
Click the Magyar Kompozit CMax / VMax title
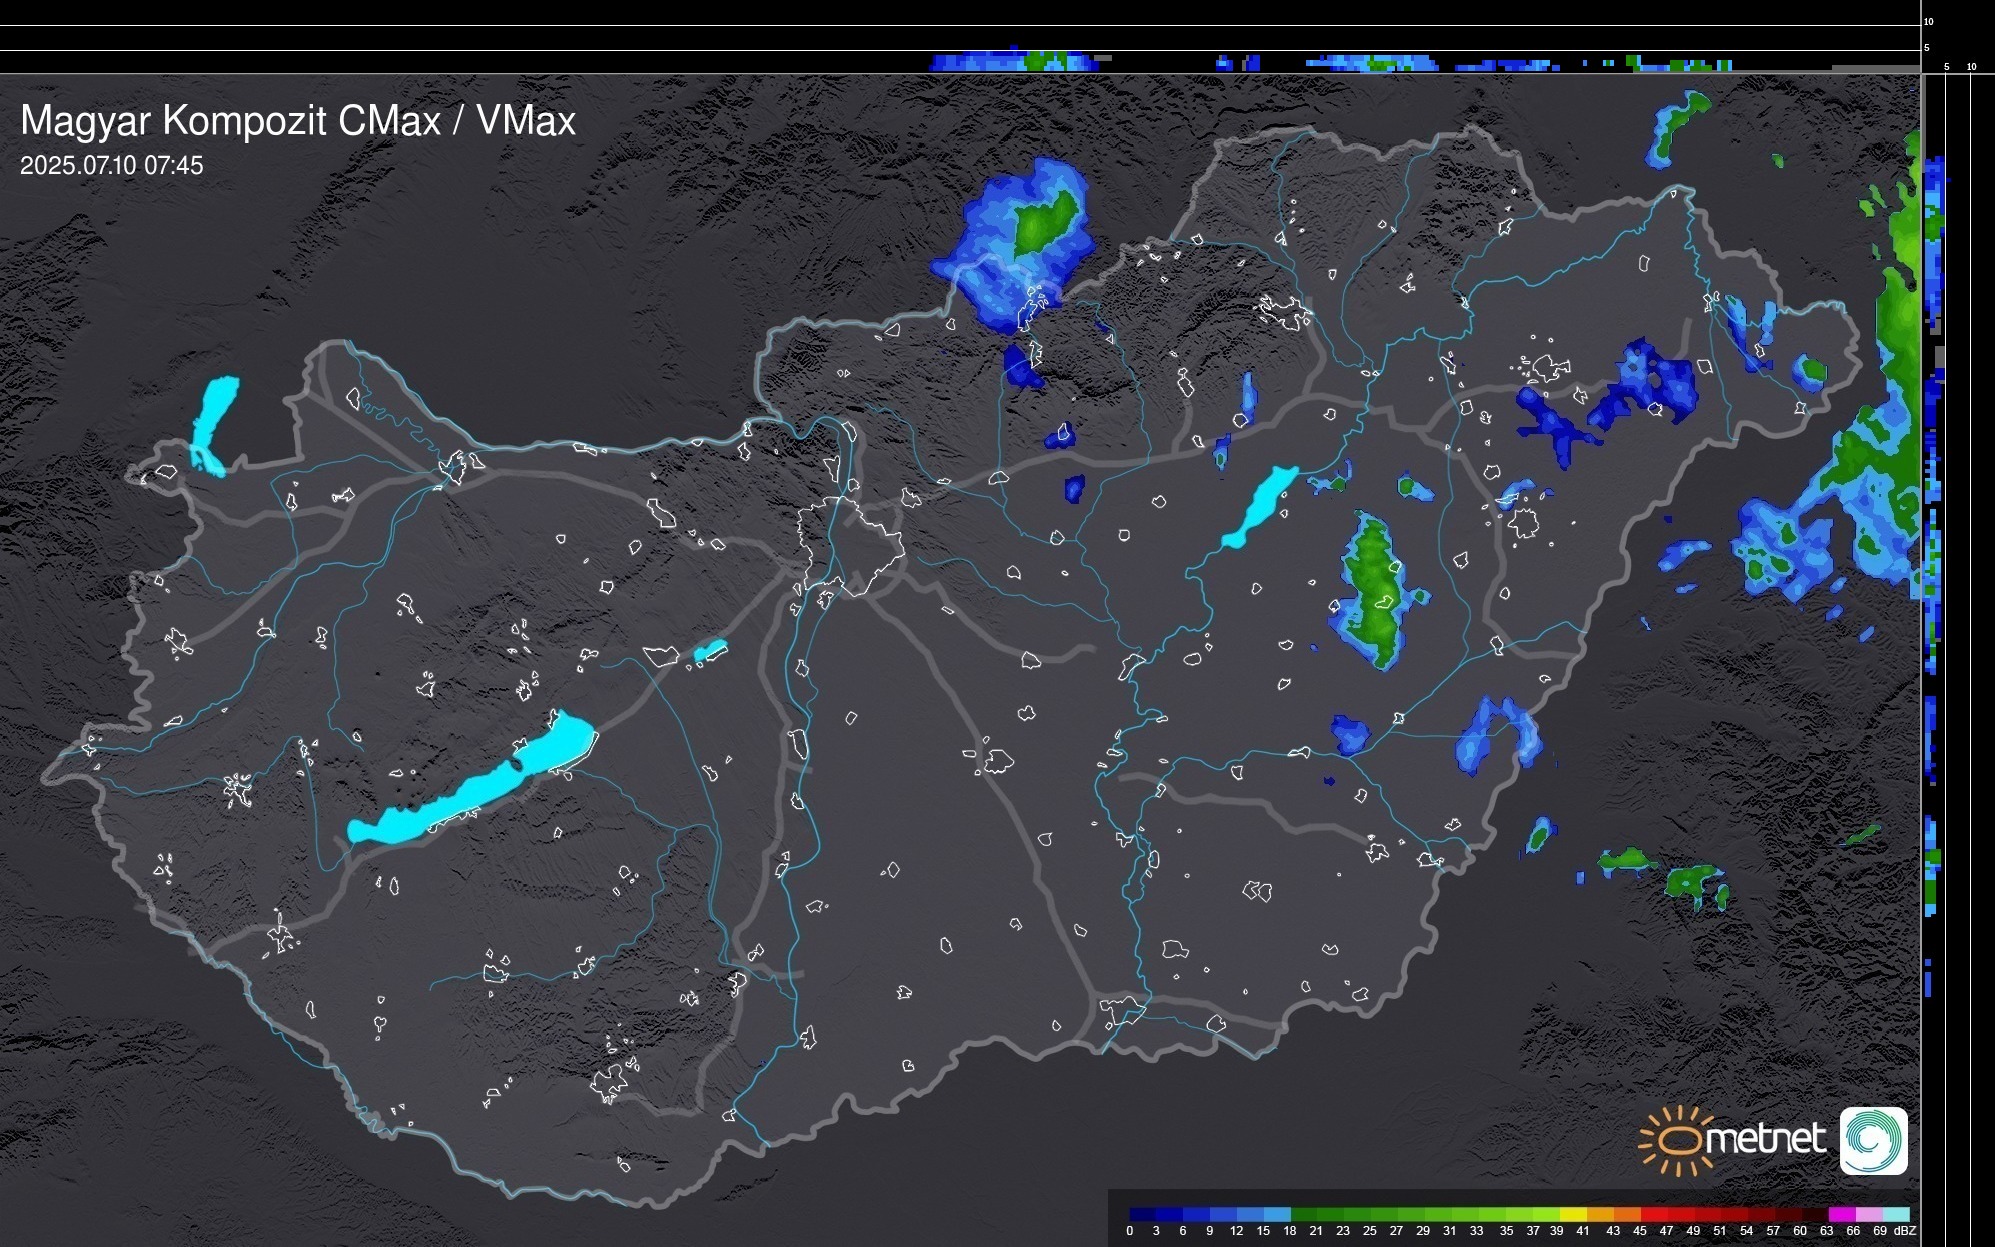[x=298, y=121]
